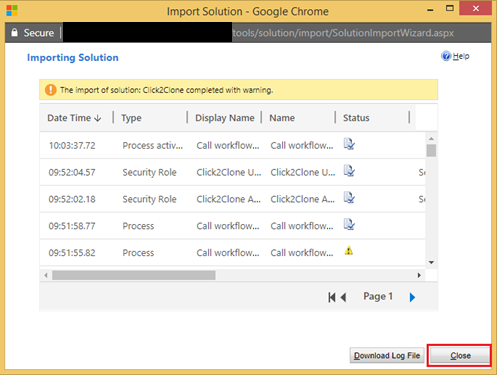Click the 'Process activ...' type cell

click(x=152, y=145)
